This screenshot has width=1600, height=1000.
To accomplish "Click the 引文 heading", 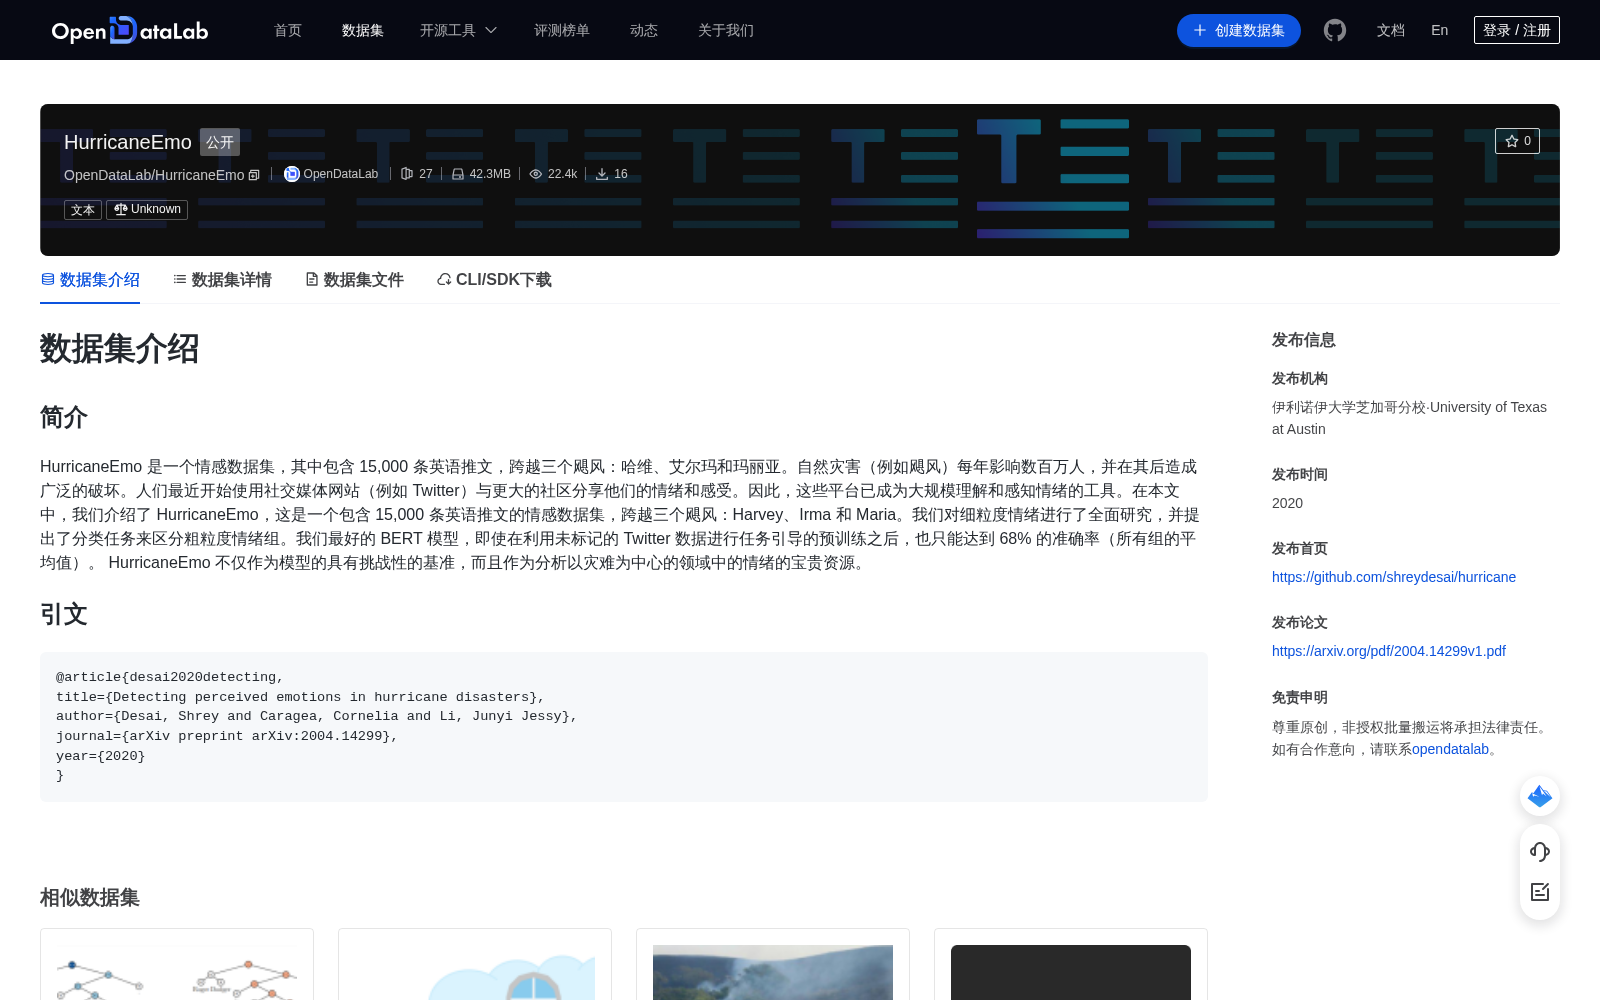I will coord(64,614).
